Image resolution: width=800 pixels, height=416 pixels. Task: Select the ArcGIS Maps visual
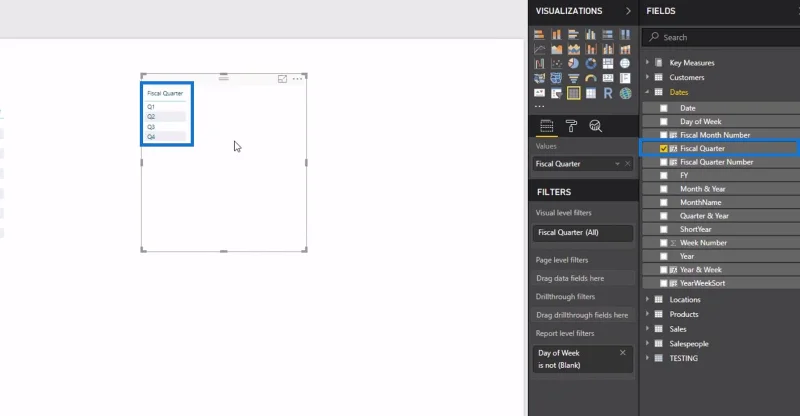(x=625, y=93)
